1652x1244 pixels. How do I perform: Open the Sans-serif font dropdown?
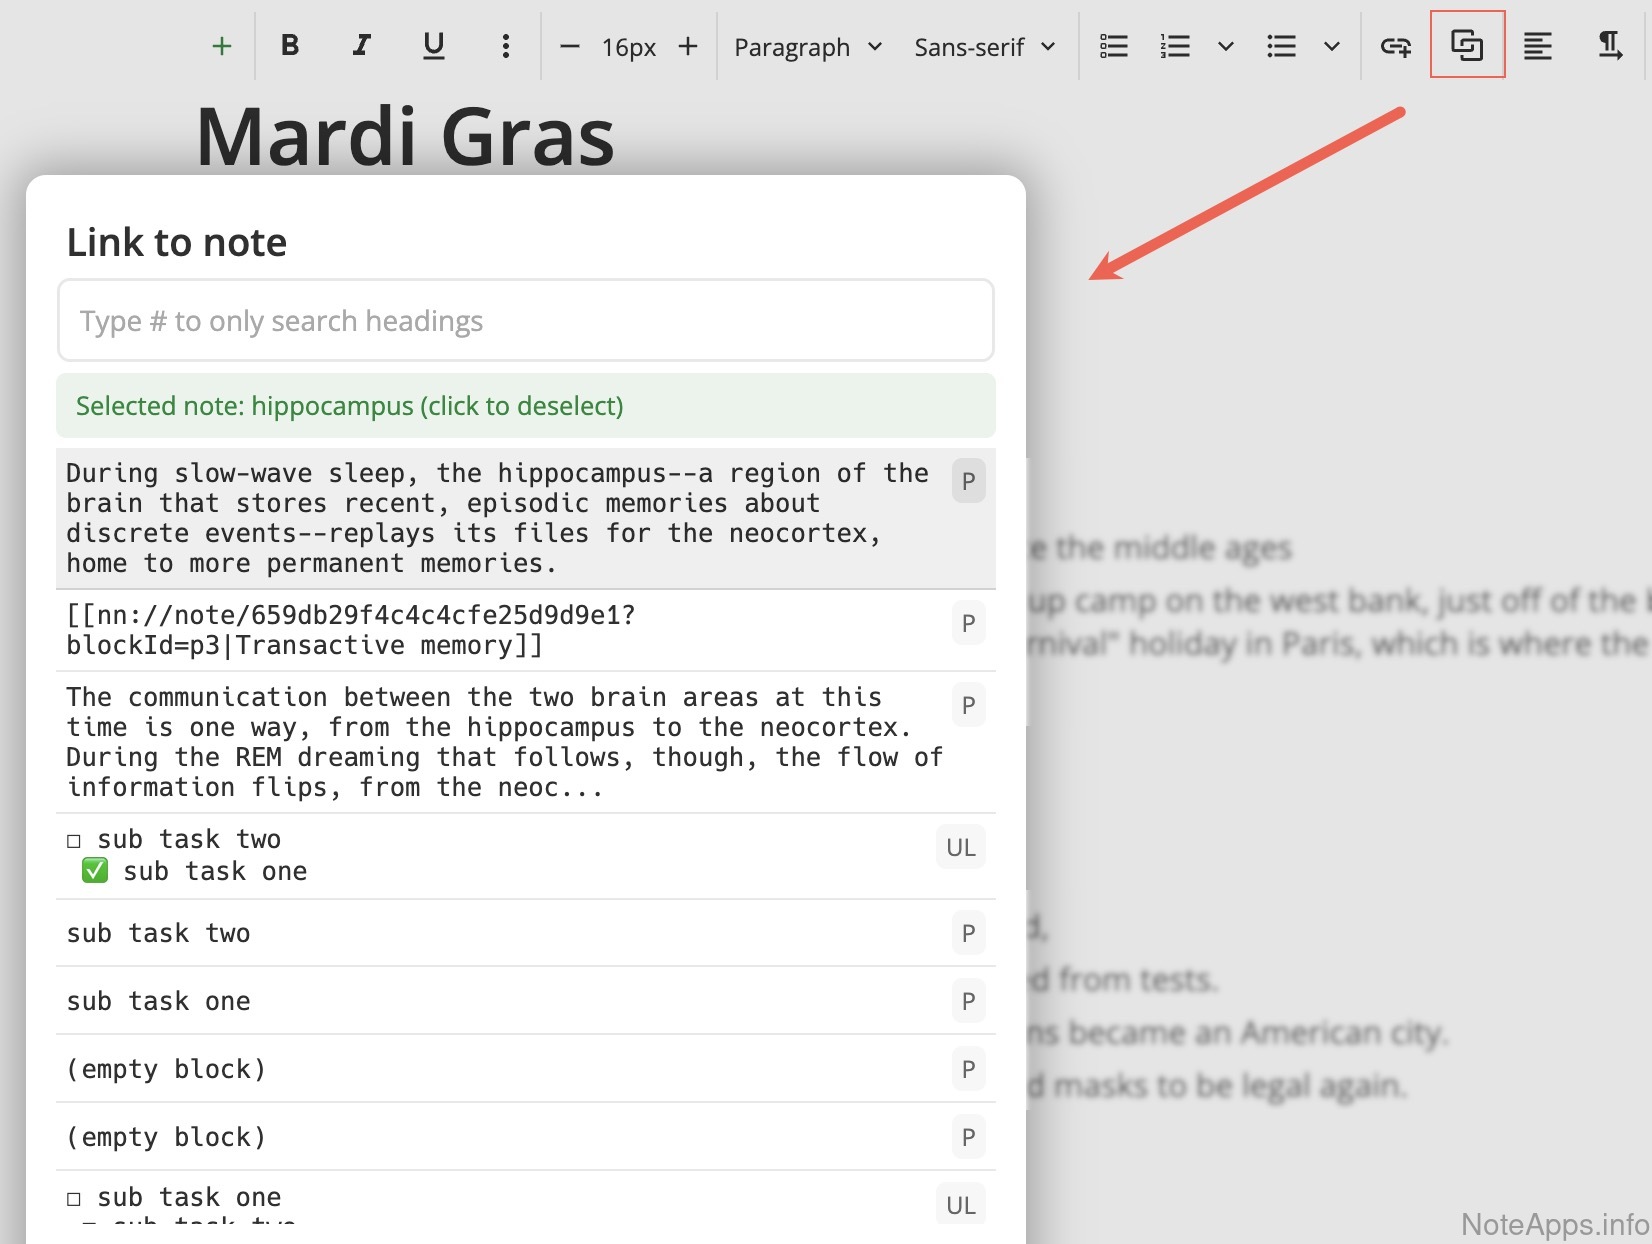(984, 47)
